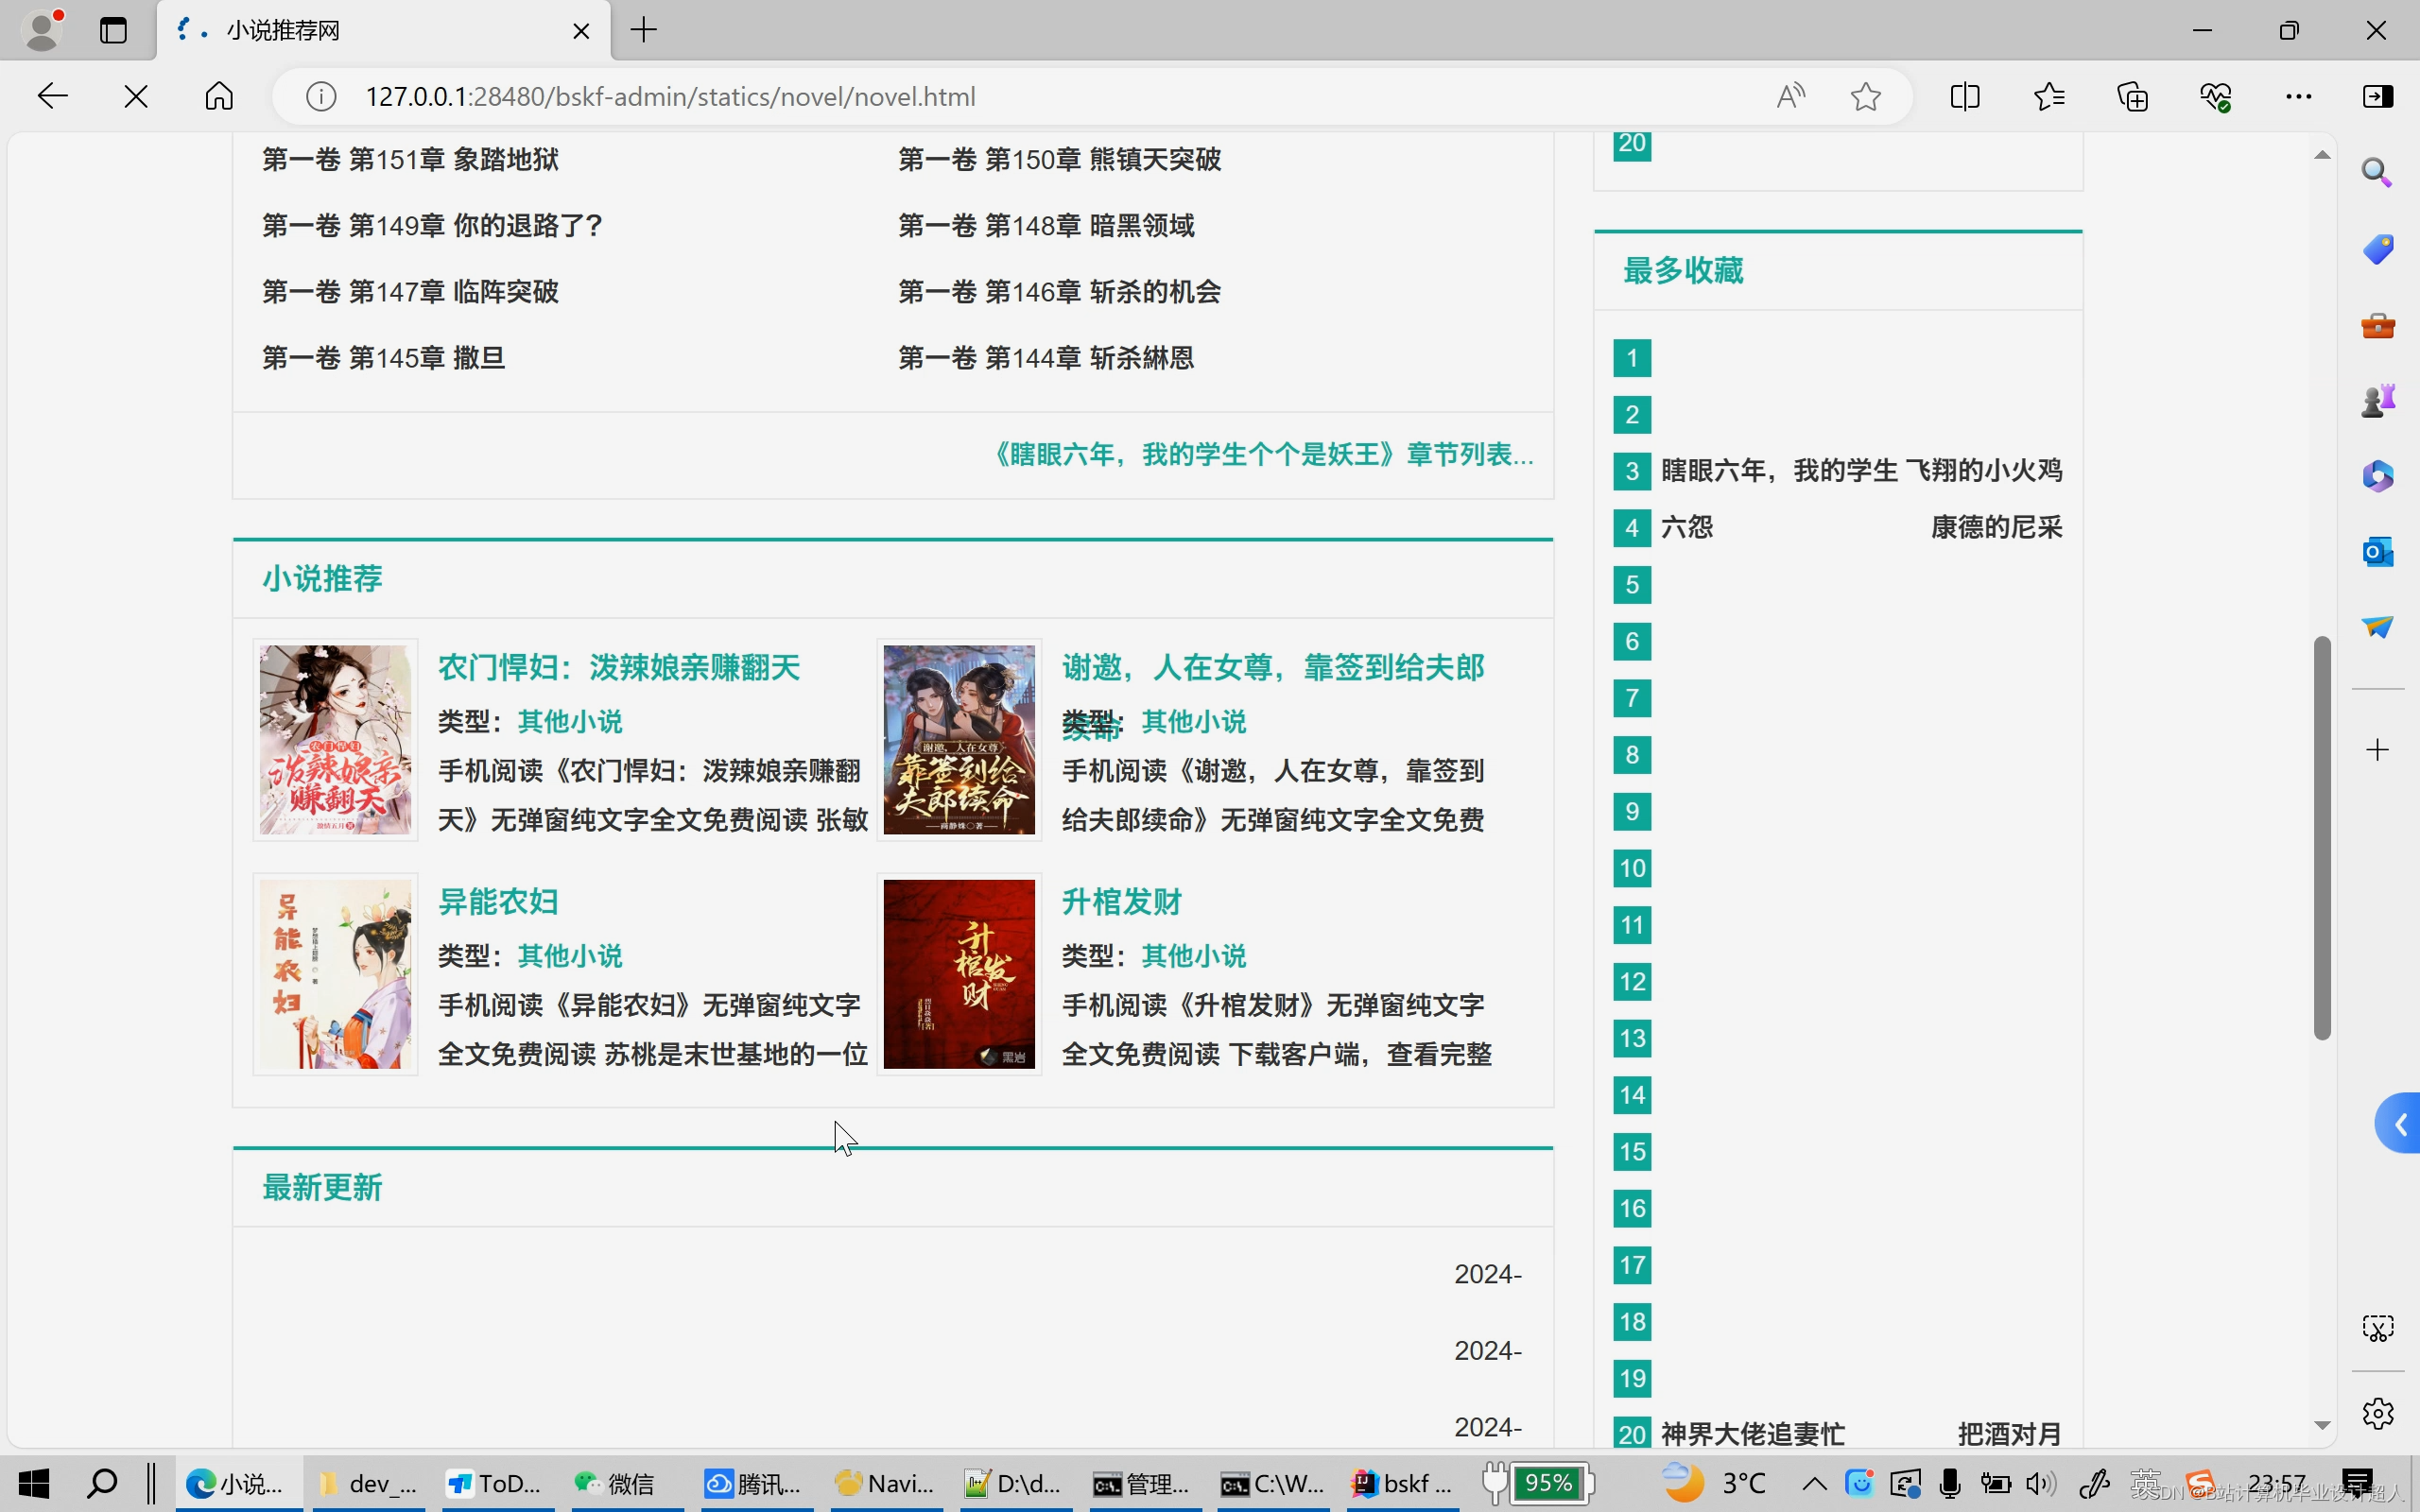2420x1512 pixels.
Task: Expand Settings and more ellipsis menu
Action: 2298,96
